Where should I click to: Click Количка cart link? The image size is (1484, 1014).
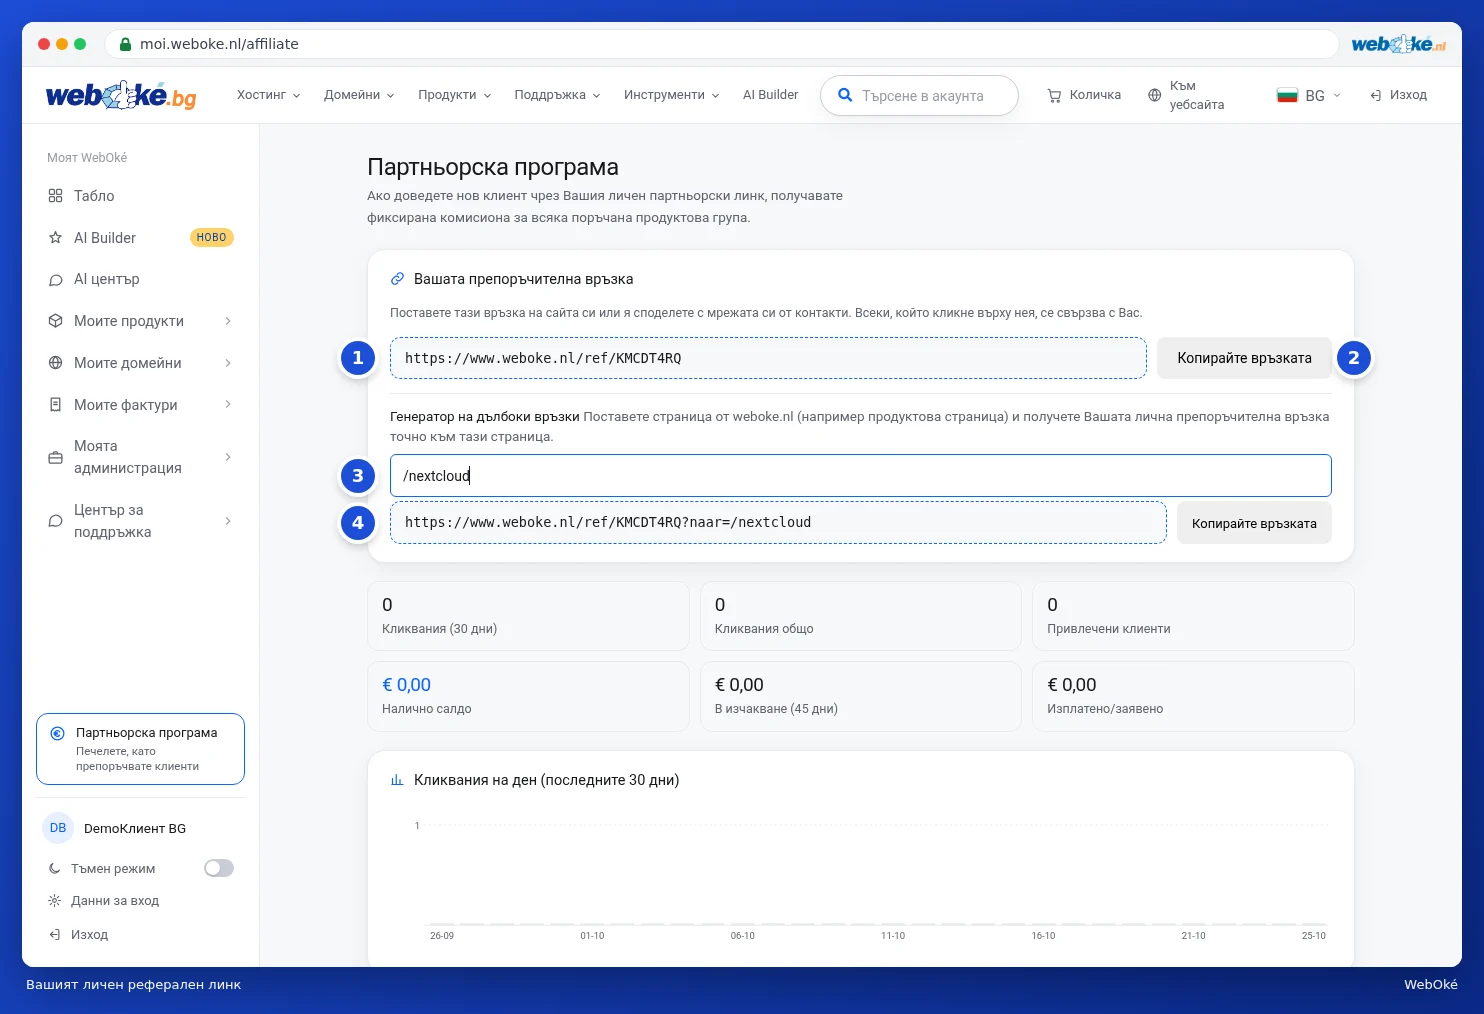point(1084,95)
